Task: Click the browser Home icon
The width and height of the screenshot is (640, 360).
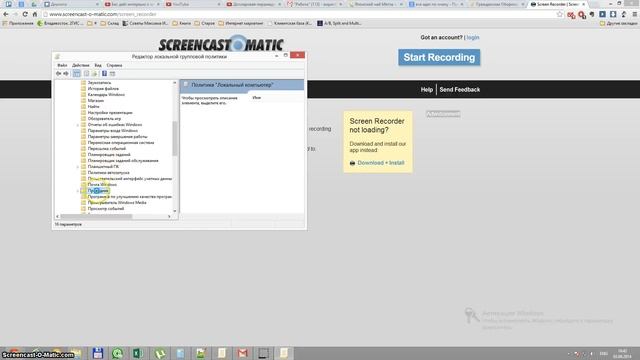Action: click(x=35, y=14)
